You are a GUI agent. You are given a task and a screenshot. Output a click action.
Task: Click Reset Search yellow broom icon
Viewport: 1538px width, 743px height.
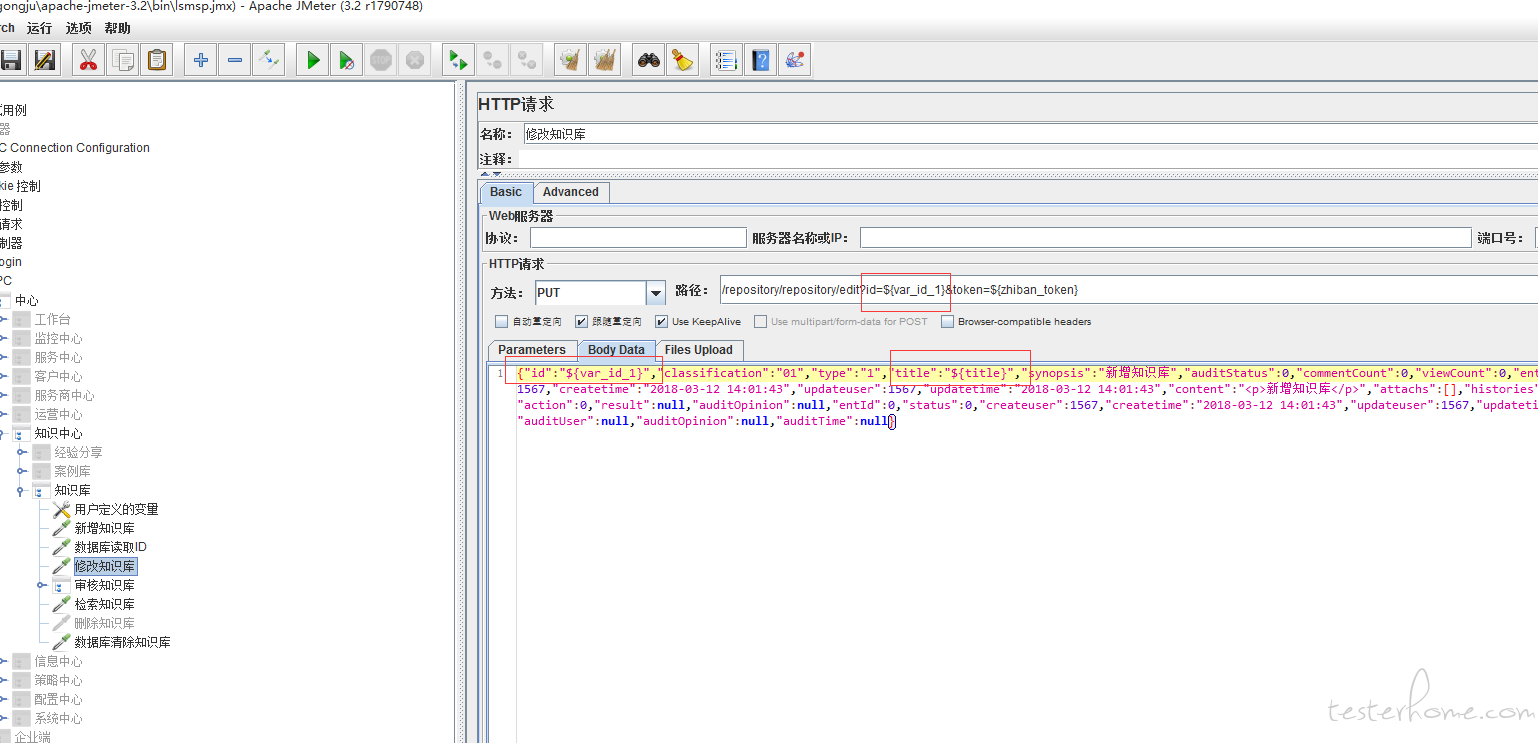tap(683, 60)
